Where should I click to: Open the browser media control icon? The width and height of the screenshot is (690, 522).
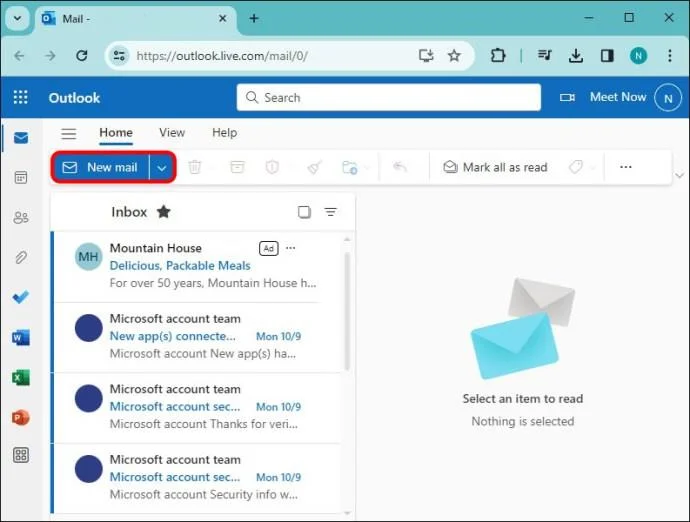coord(544,55)
